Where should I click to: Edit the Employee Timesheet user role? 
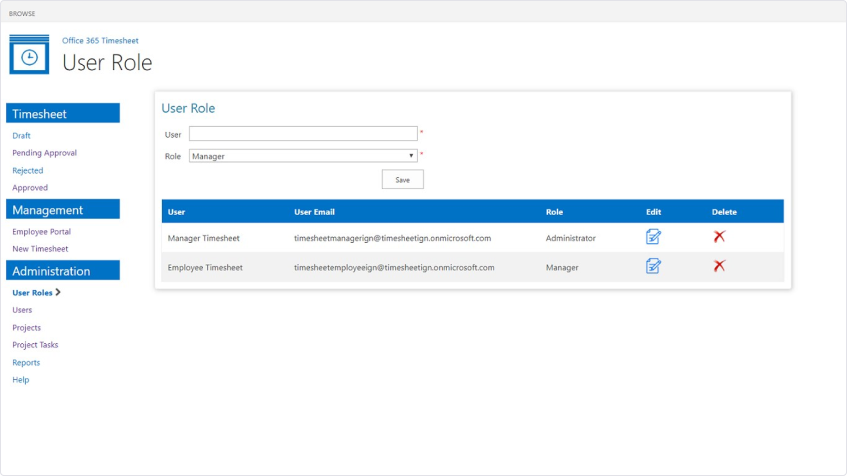coord(653,266)
